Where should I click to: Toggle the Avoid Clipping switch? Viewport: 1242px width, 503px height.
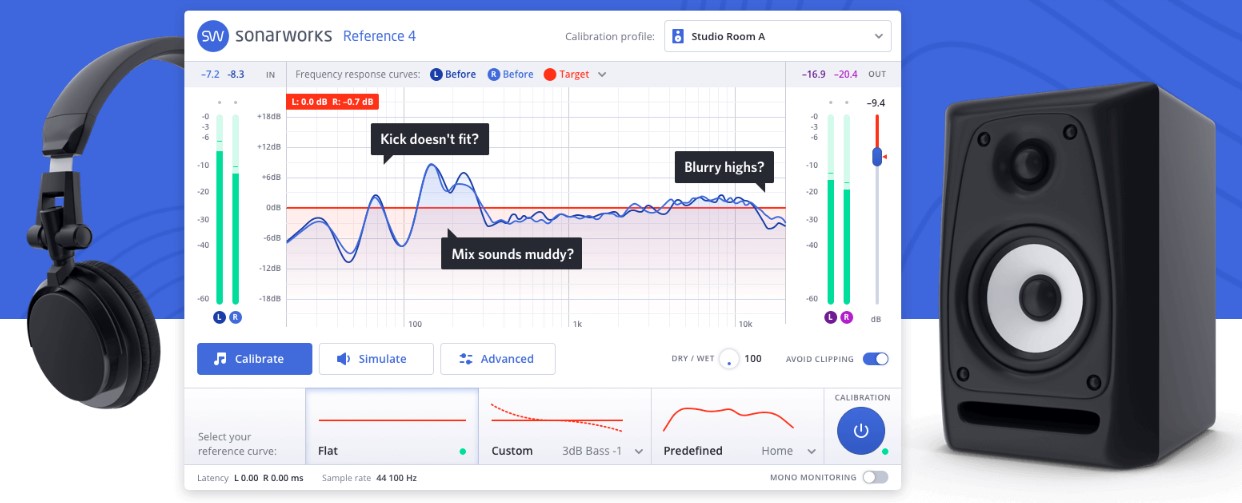(875, 359)
